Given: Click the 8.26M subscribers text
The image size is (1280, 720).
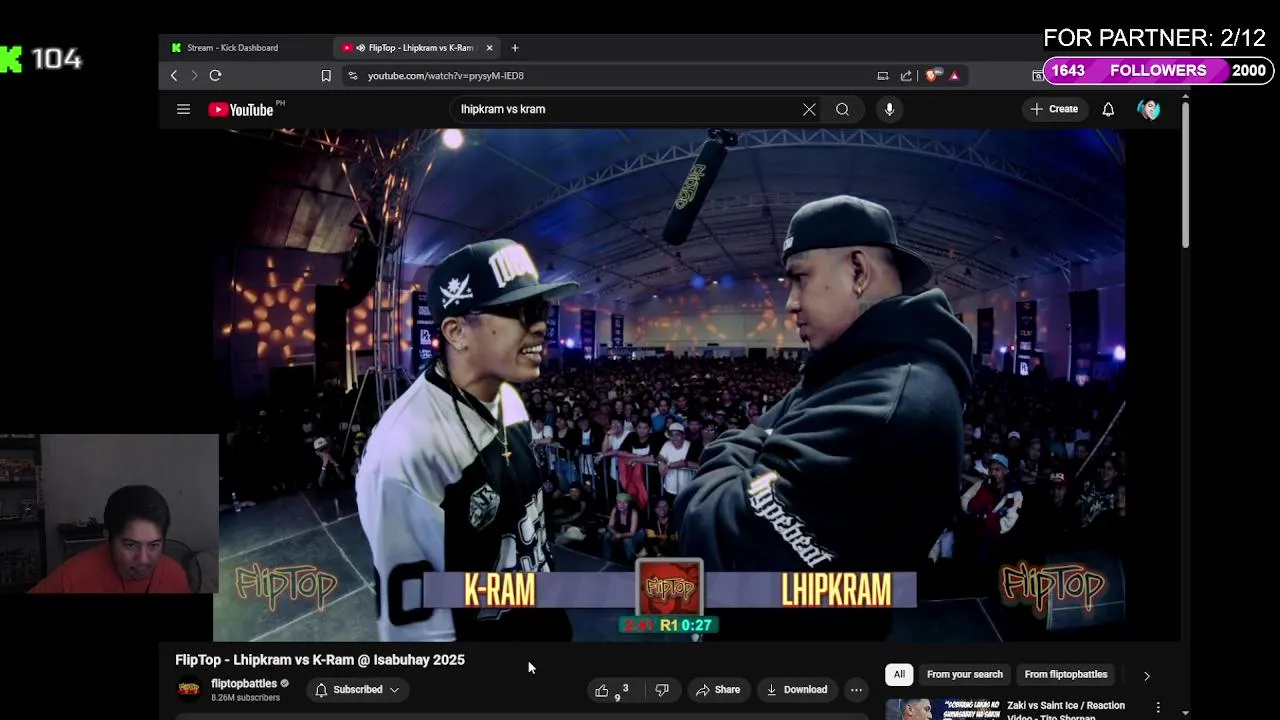Looking at the screenshot, I should 245,698.
